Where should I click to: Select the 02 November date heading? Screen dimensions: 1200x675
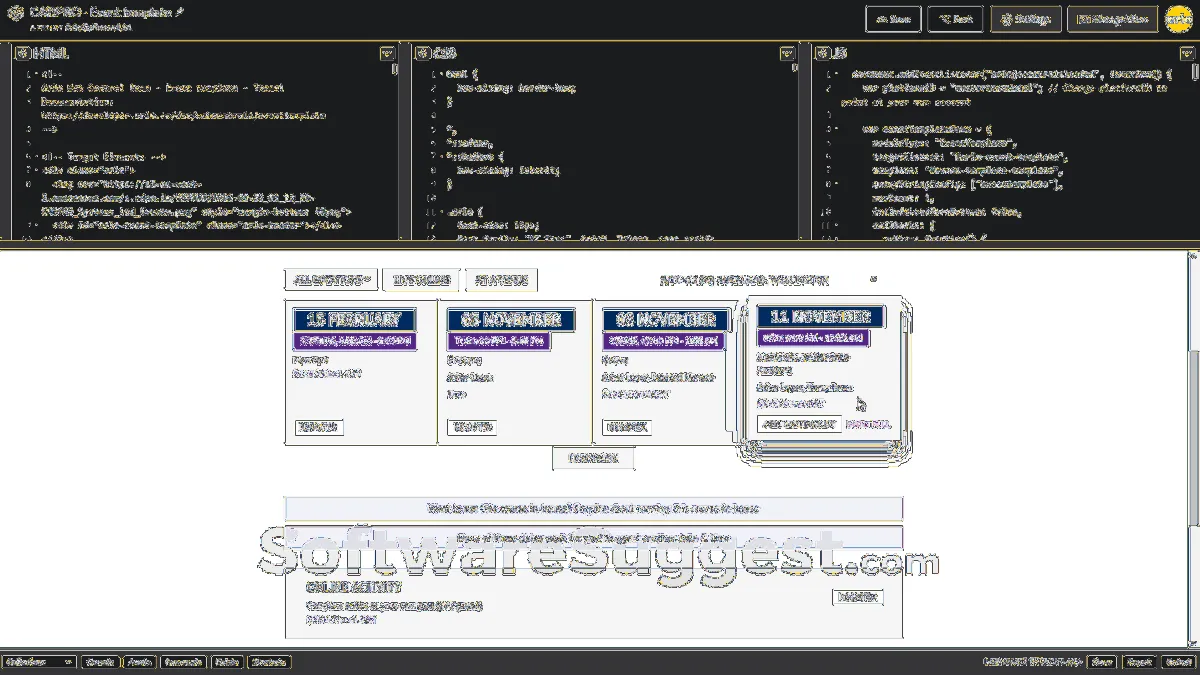(666, 320)
